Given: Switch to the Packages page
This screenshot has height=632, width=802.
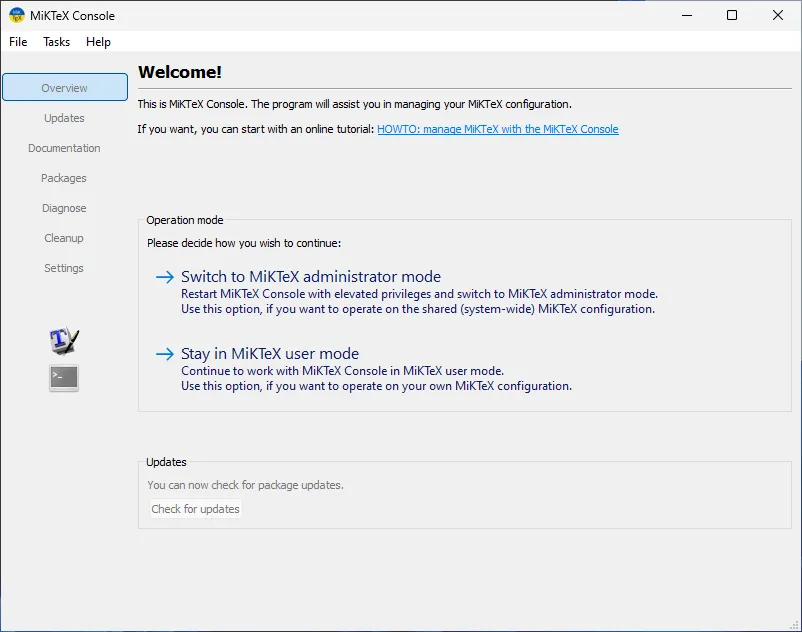Looking at the screenshot, I should pos(64,178).
